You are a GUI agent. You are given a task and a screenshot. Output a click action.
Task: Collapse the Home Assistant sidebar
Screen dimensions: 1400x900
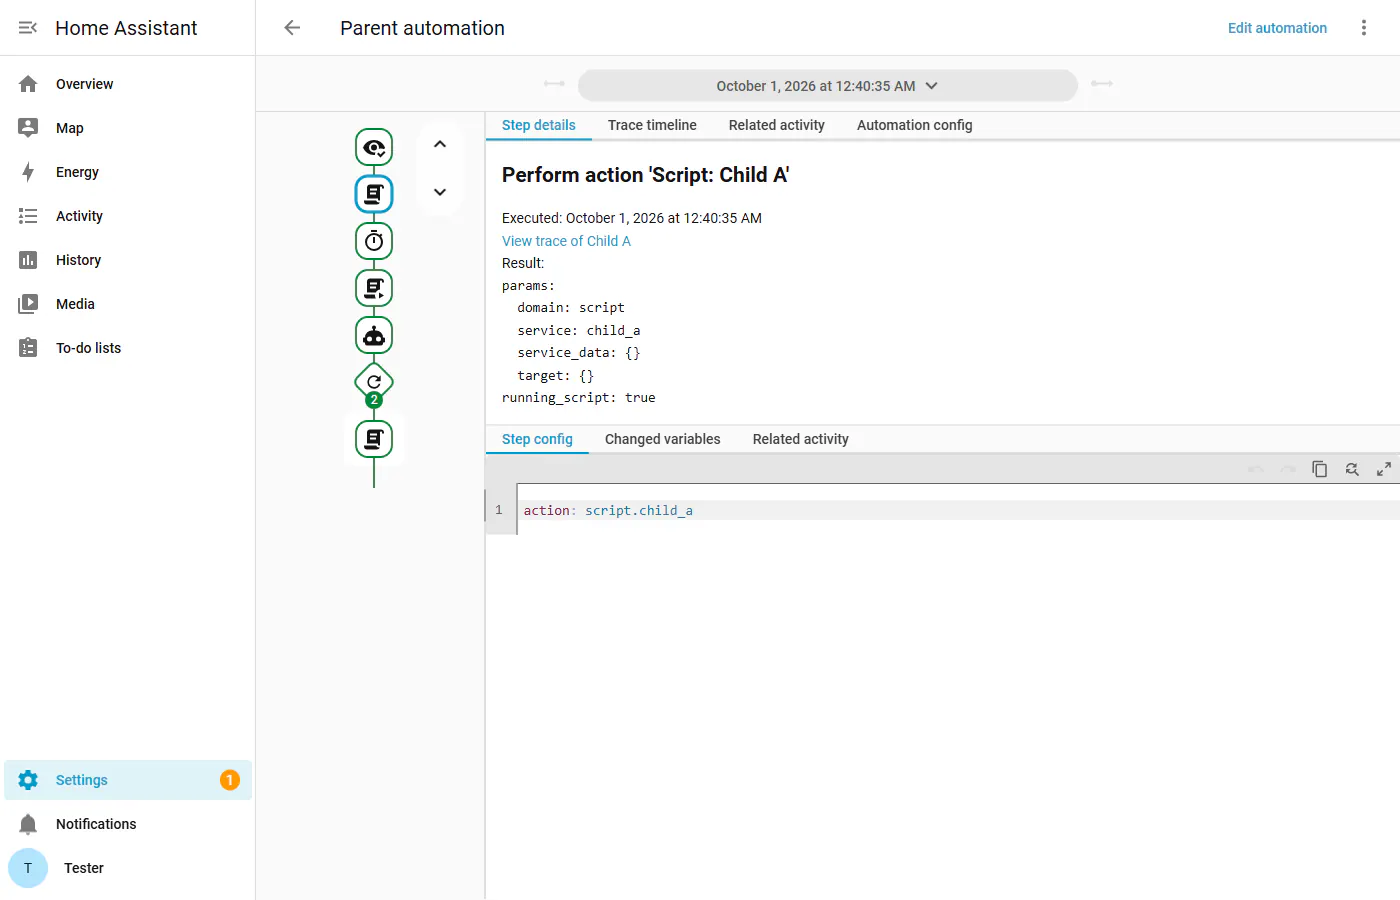point(28,28)
